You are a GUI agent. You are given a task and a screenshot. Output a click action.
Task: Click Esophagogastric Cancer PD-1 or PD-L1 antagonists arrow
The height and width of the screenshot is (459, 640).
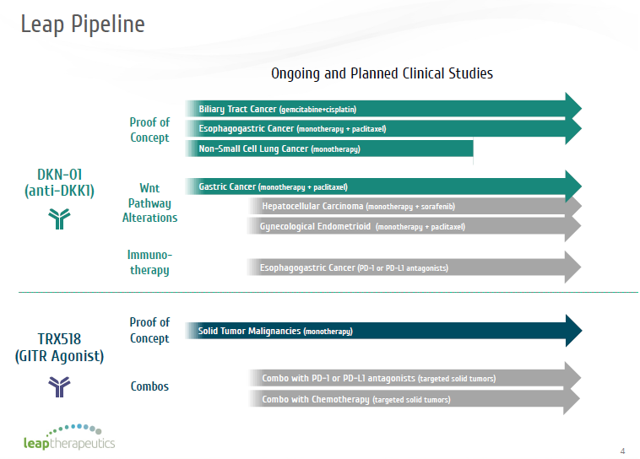(414, 267)
